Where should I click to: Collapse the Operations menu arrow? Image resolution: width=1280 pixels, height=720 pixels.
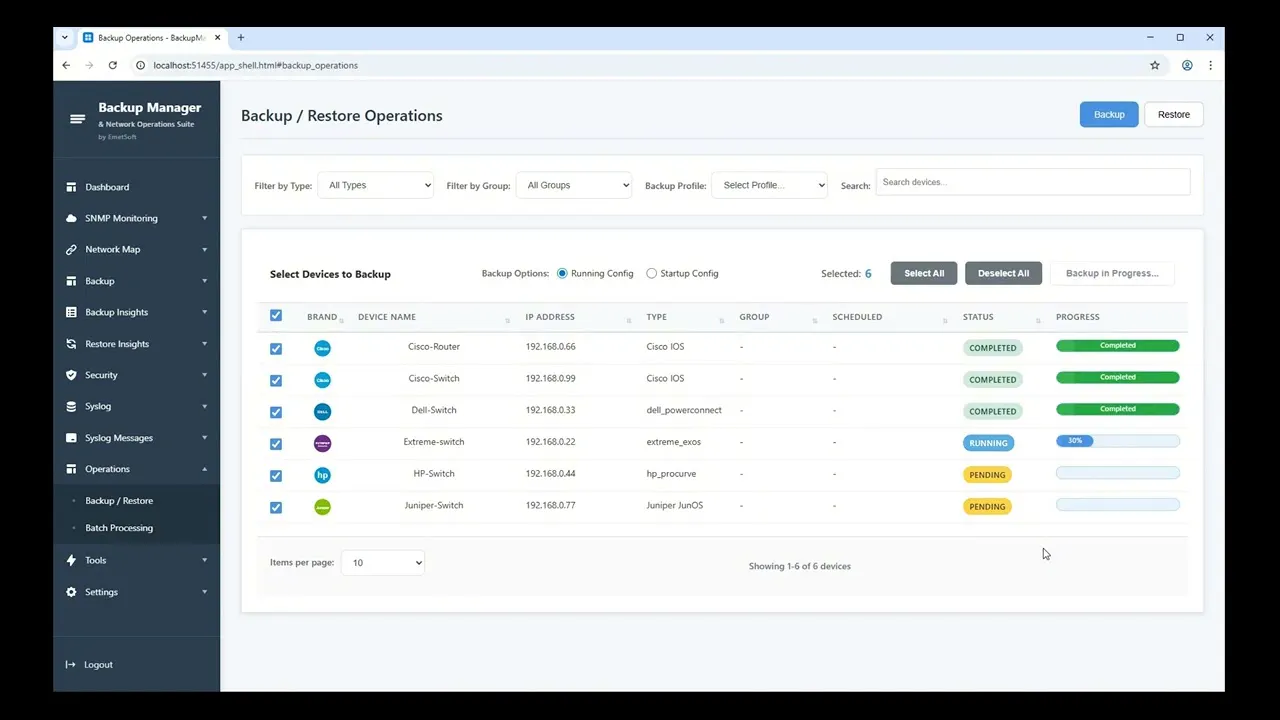coord(205,469)
